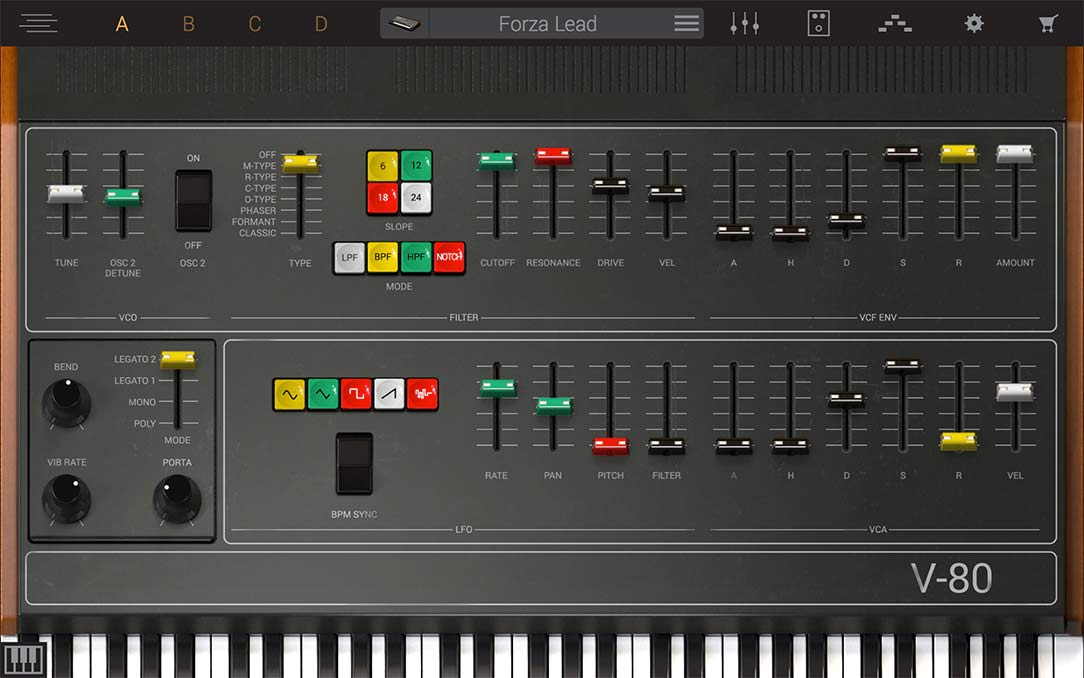Switch to part B tab
The height and width of the screenshot is (678, 1084).
[188, 24]
